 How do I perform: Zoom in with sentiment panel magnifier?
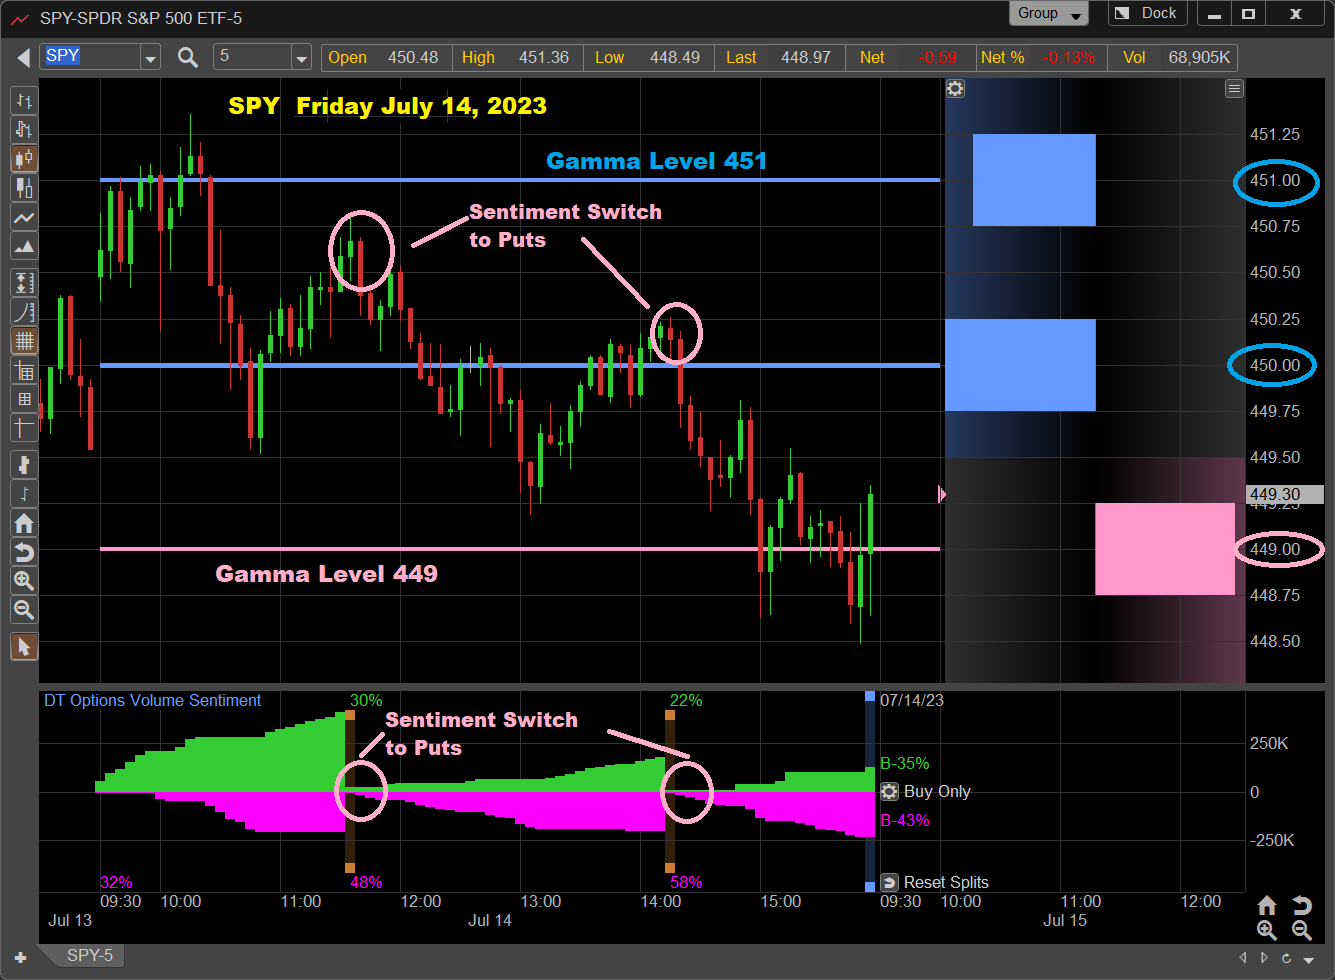click(x=1267, y=931)
